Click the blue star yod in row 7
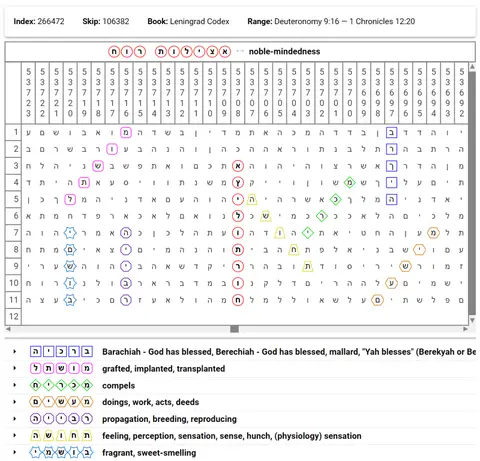Screen dimensions: 480x461 point(70,233)
